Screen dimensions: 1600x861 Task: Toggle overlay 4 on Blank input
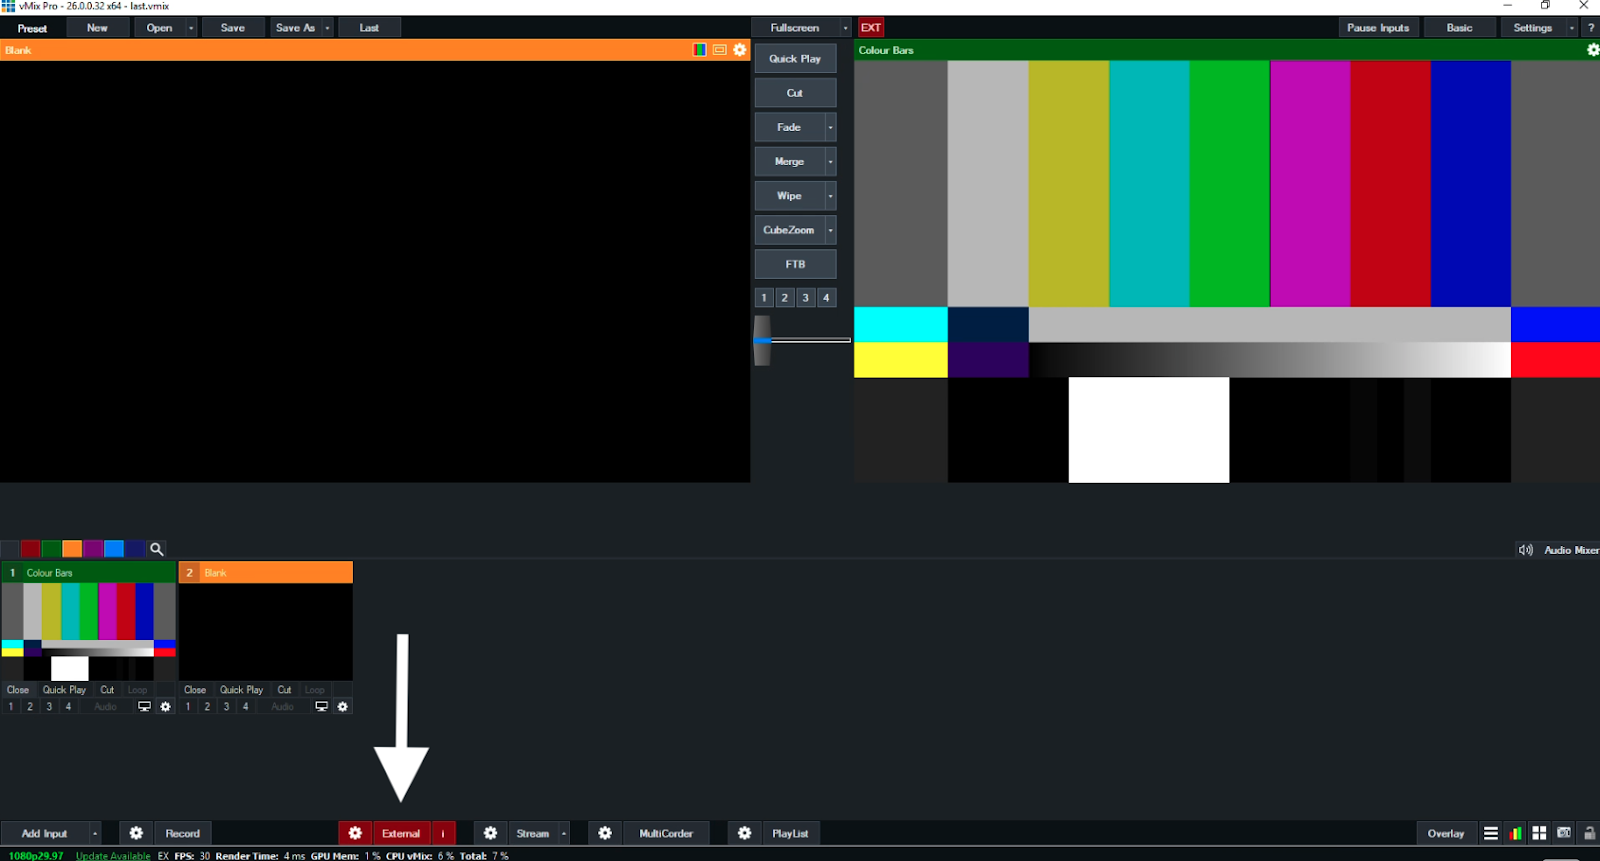coord(245,707)
